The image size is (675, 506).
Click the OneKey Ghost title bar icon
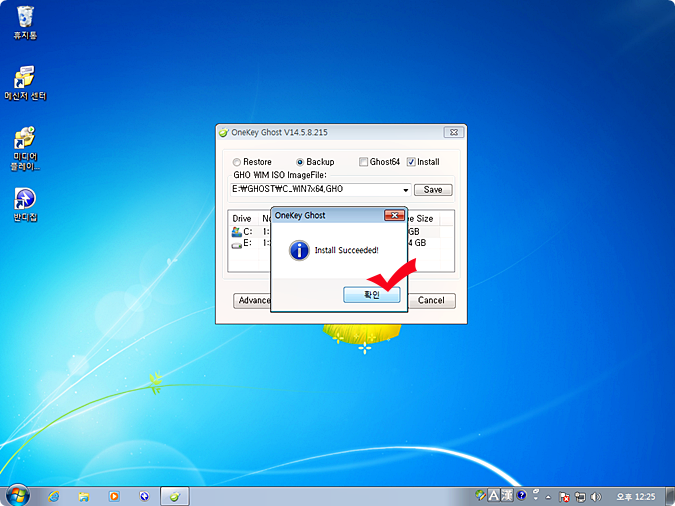tap(223, 132)
